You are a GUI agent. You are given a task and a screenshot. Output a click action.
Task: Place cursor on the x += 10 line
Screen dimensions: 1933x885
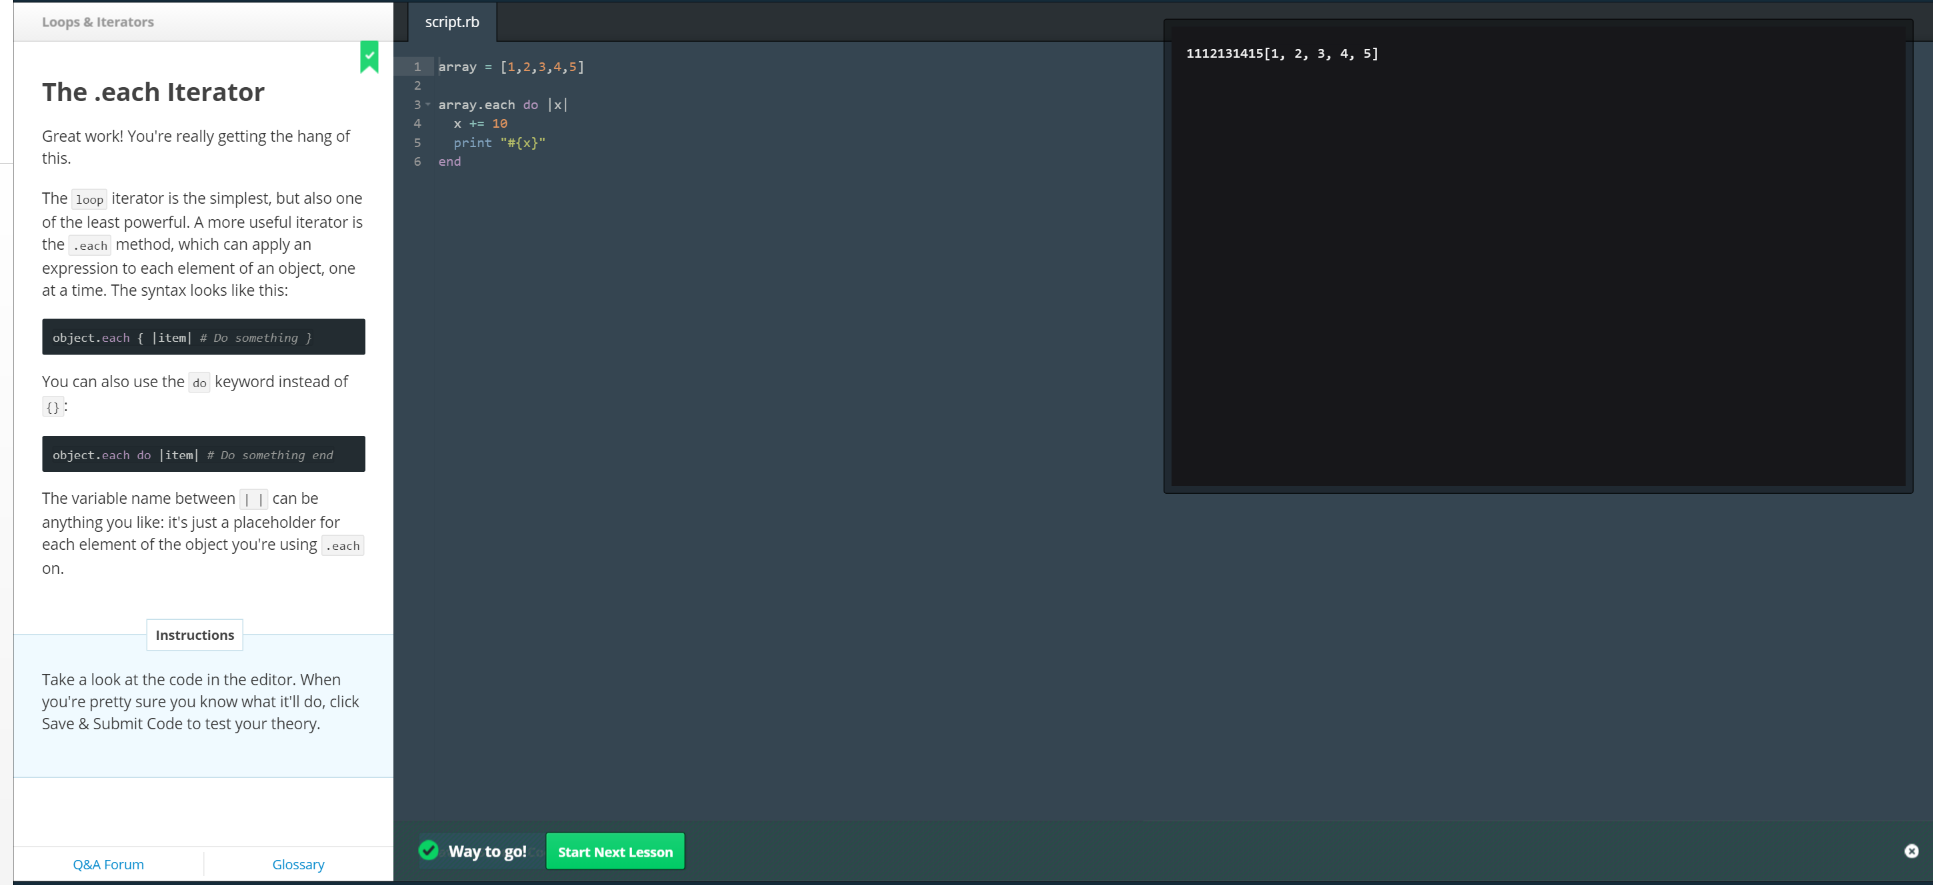pos(481,124)
